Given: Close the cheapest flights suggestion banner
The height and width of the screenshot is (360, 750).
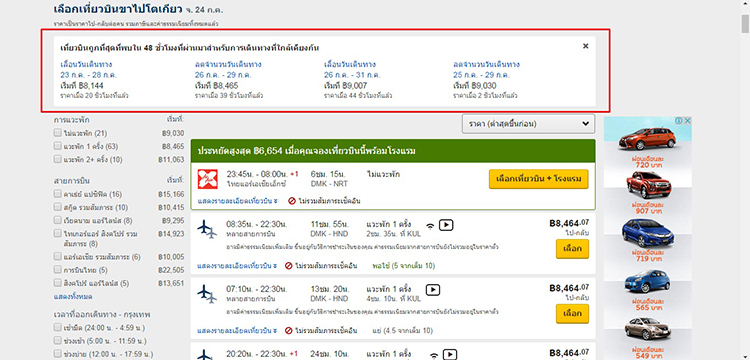Looking at the screenshot, I should [x=585, y=46].
